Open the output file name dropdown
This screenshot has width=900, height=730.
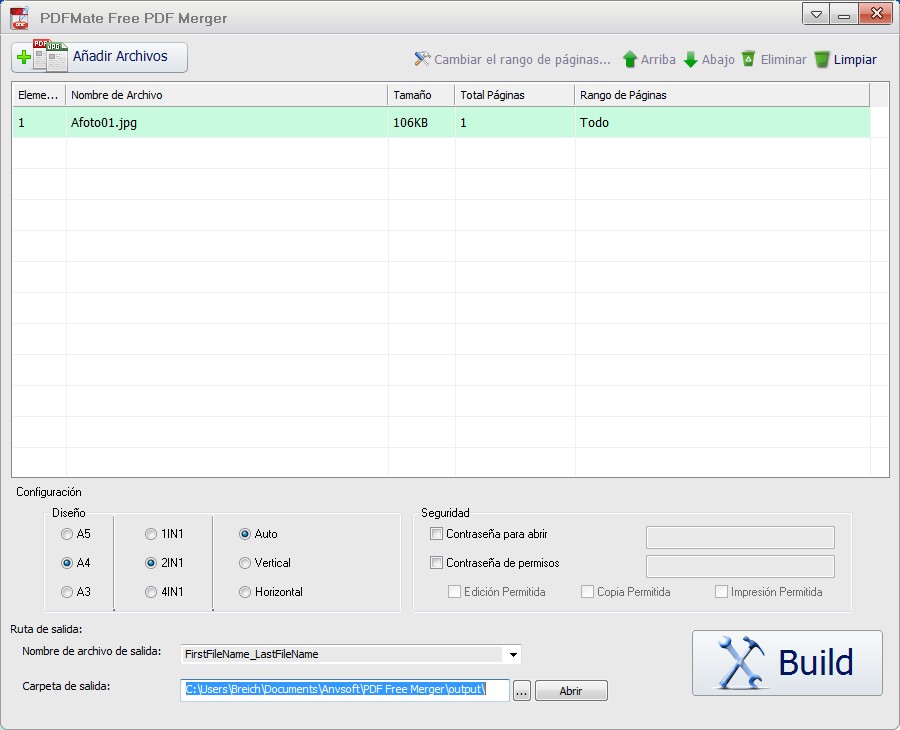[513, 654]
